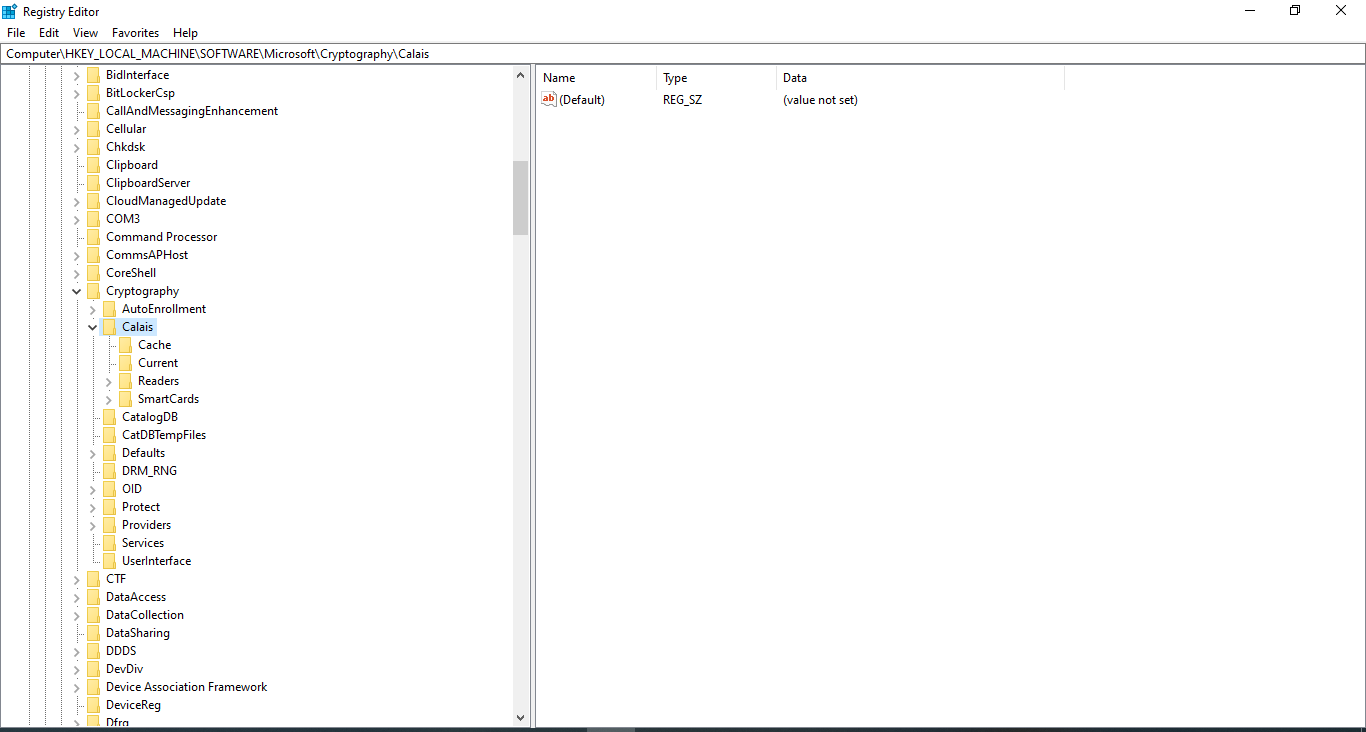Image resolution: width=1366 pixels, height=732 pixels.
Task: Select the DeviceReg key
Action: tap(133, 705)
